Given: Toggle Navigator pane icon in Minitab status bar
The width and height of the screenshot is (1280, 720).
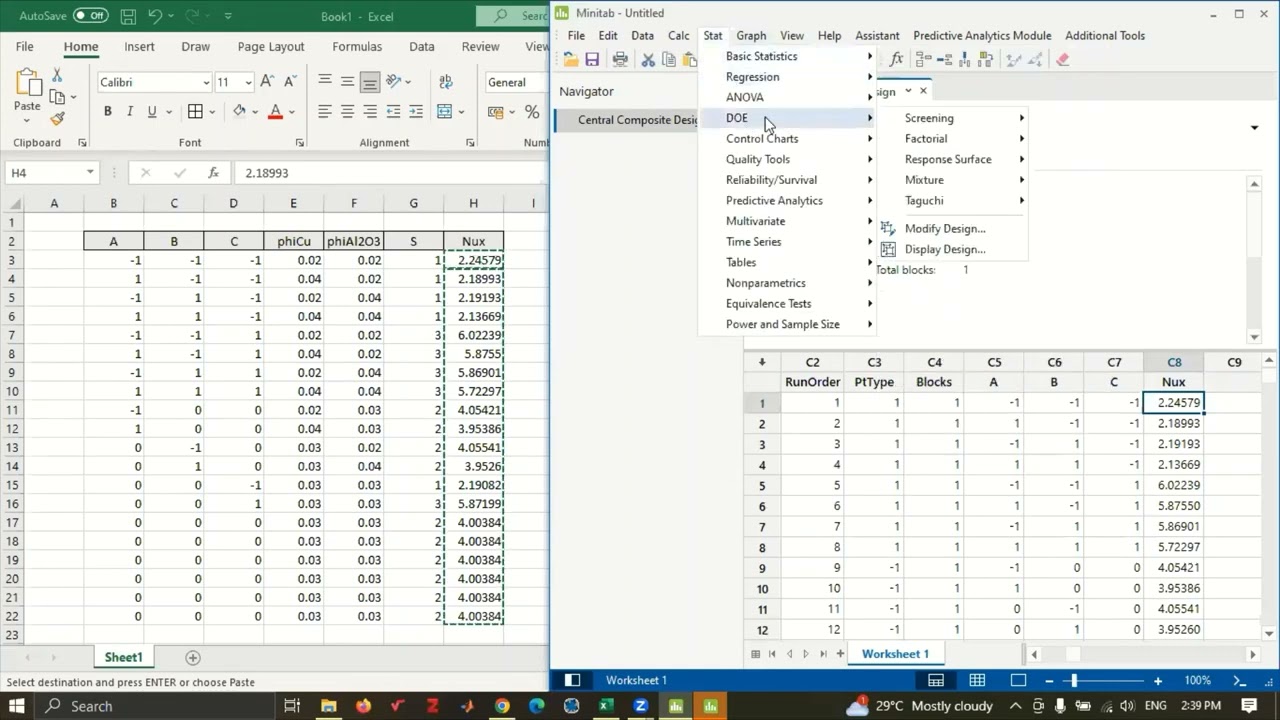Looking at the screenshot, I should [573, 680].
